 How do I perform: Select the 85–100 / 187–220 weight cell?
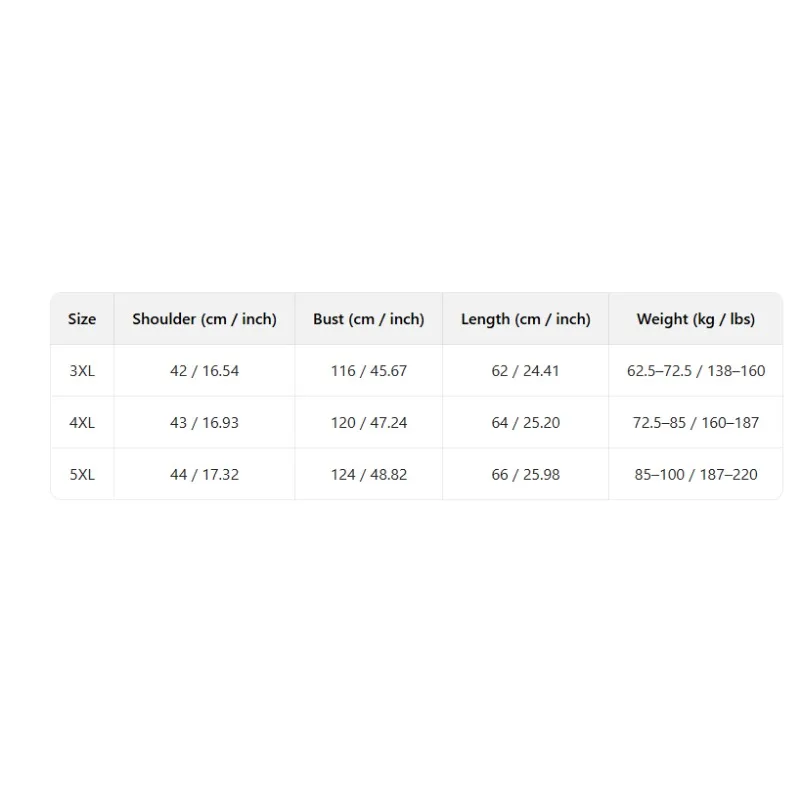696,474
